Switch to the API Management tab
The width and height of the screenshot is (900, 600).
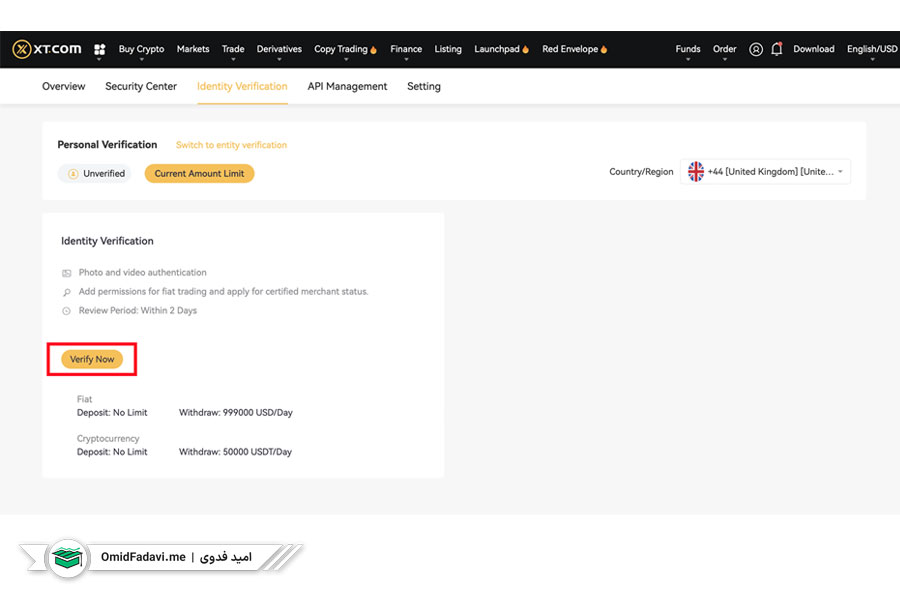(x=347, y=86)
